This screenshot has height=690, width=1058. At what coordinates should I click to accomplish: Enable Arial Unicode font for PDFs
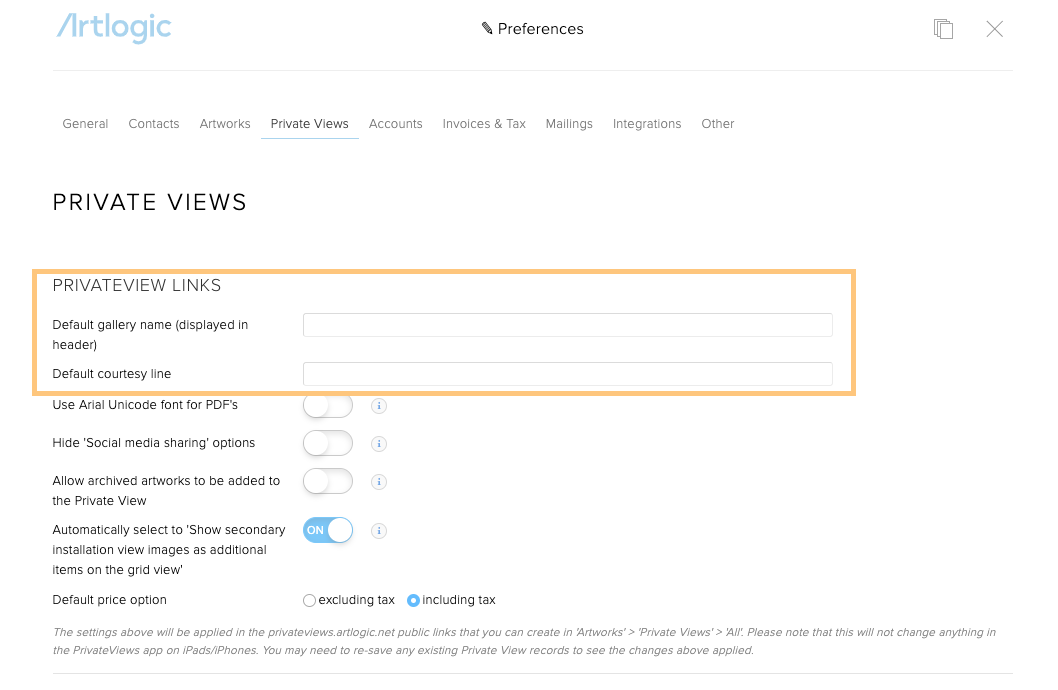point(328,406)
